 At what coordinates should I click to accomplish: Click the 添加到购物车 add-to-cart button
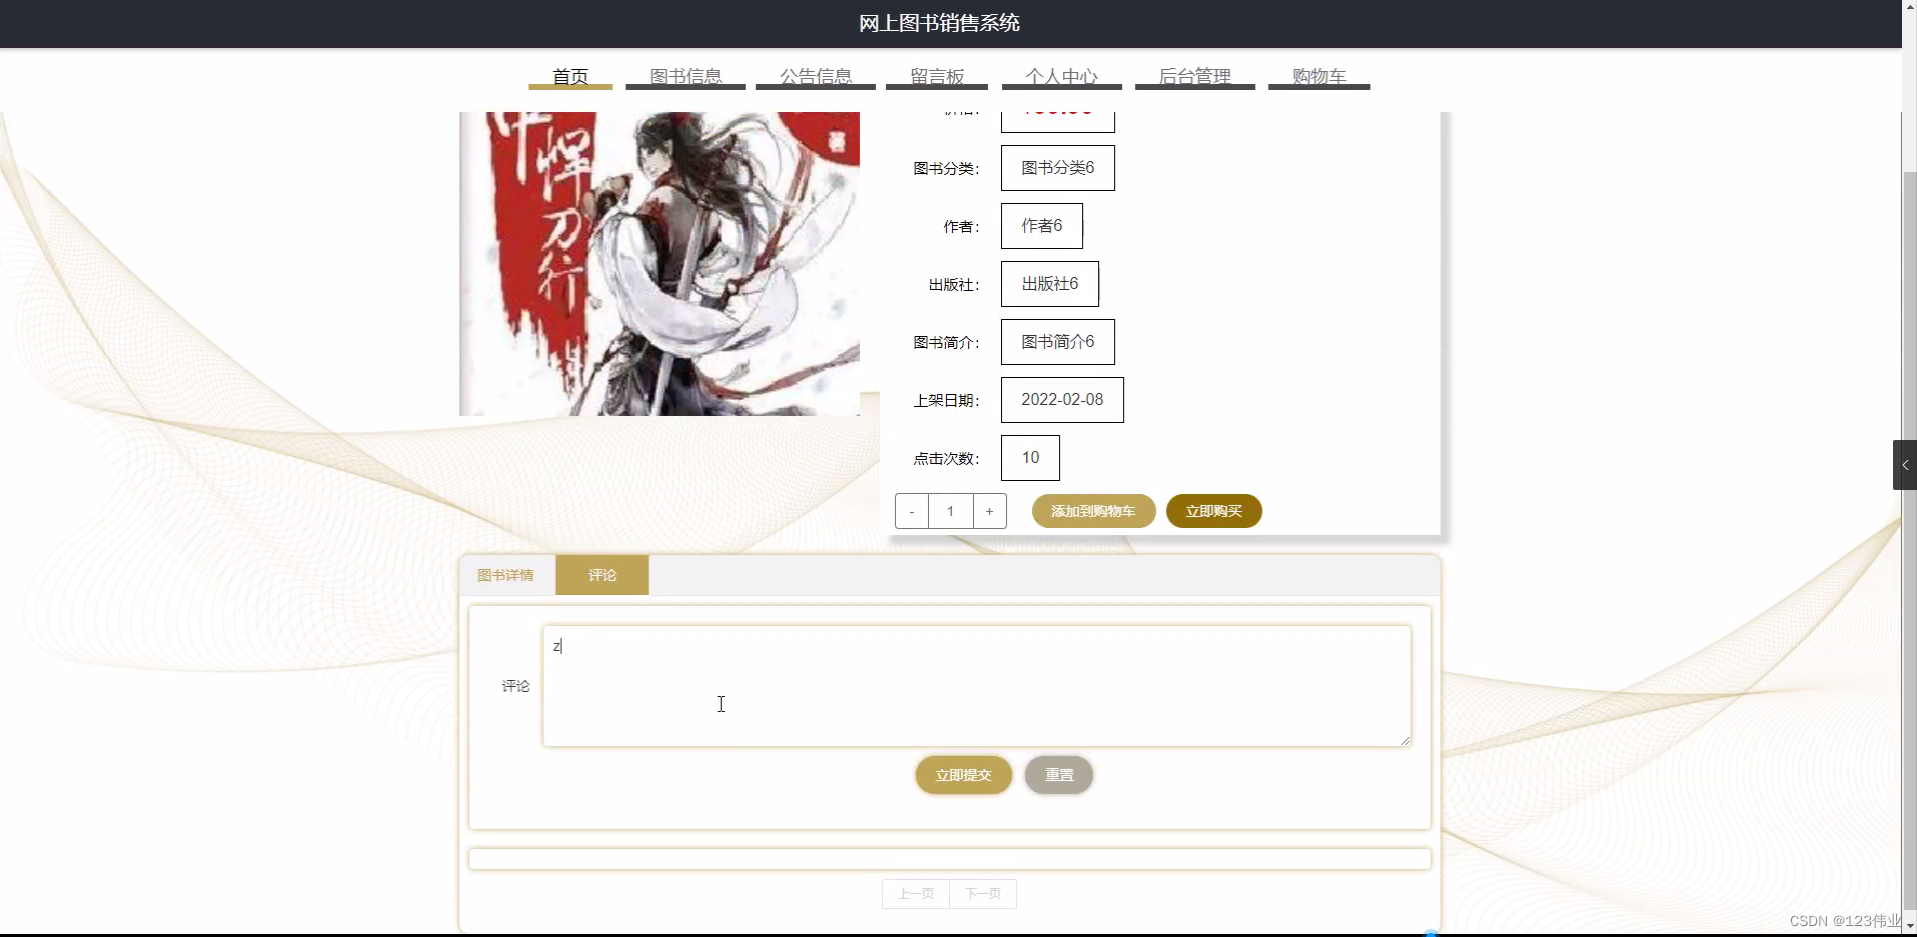tap(1093, 511)
